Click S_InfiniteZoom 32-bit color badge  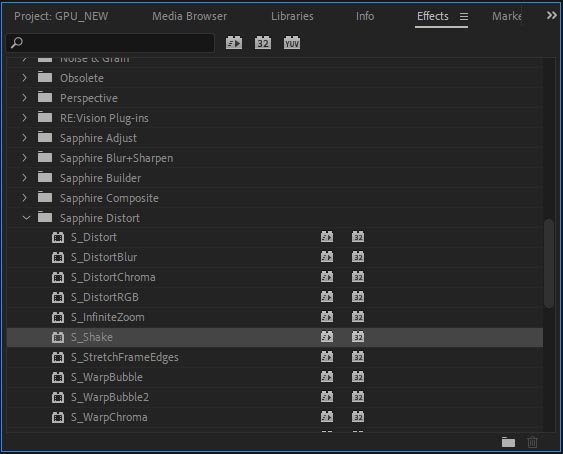[358, 317]
